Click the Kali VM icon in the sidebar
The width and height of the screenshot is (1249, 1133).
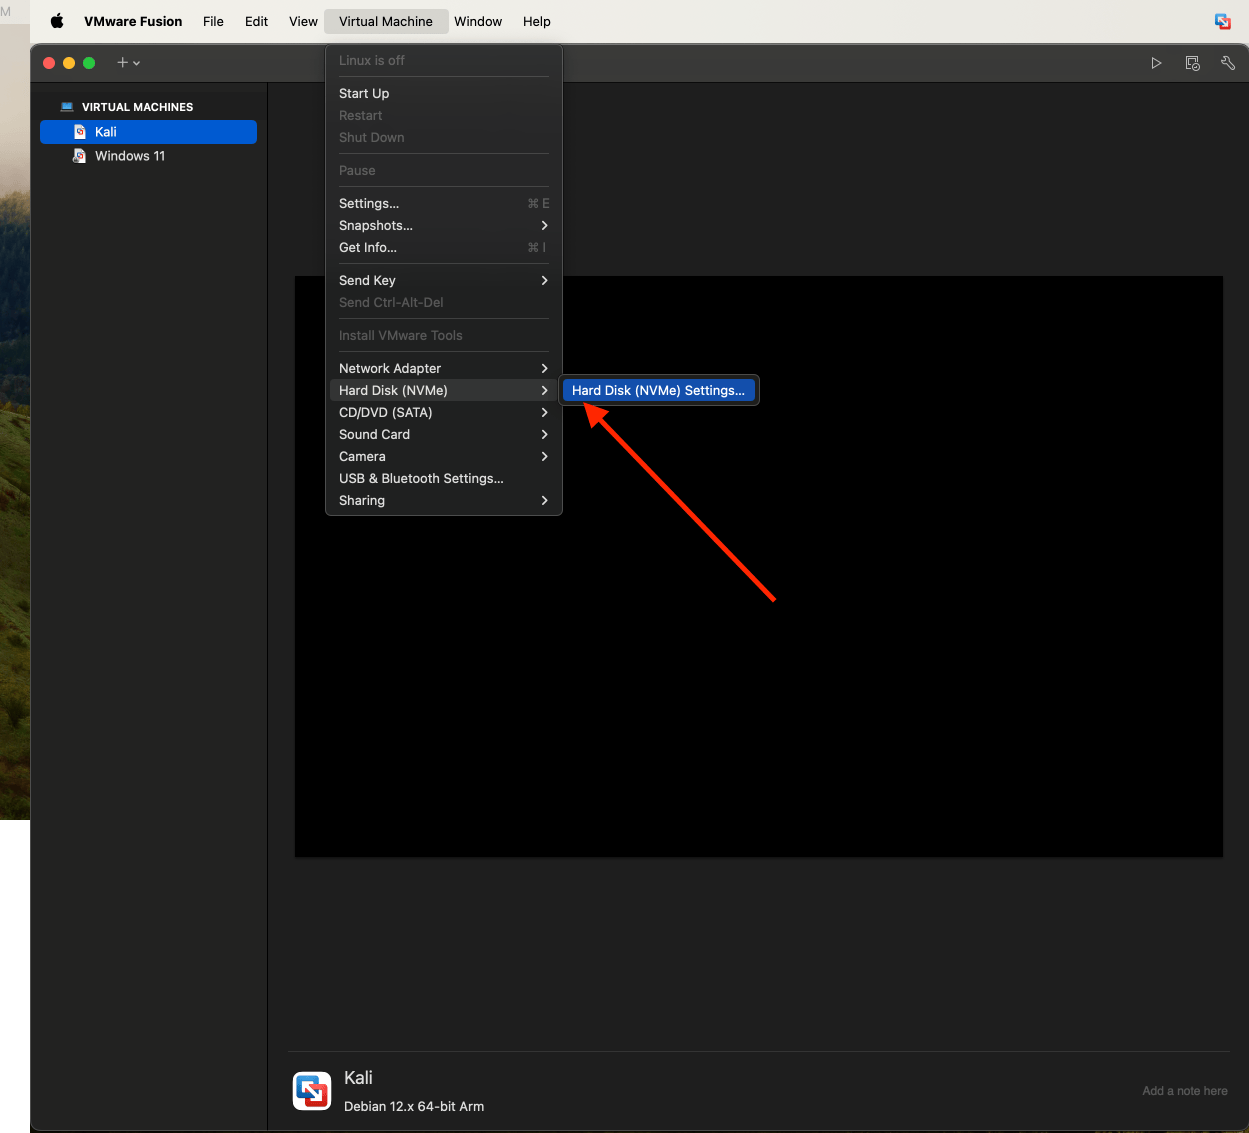point(80,132)
